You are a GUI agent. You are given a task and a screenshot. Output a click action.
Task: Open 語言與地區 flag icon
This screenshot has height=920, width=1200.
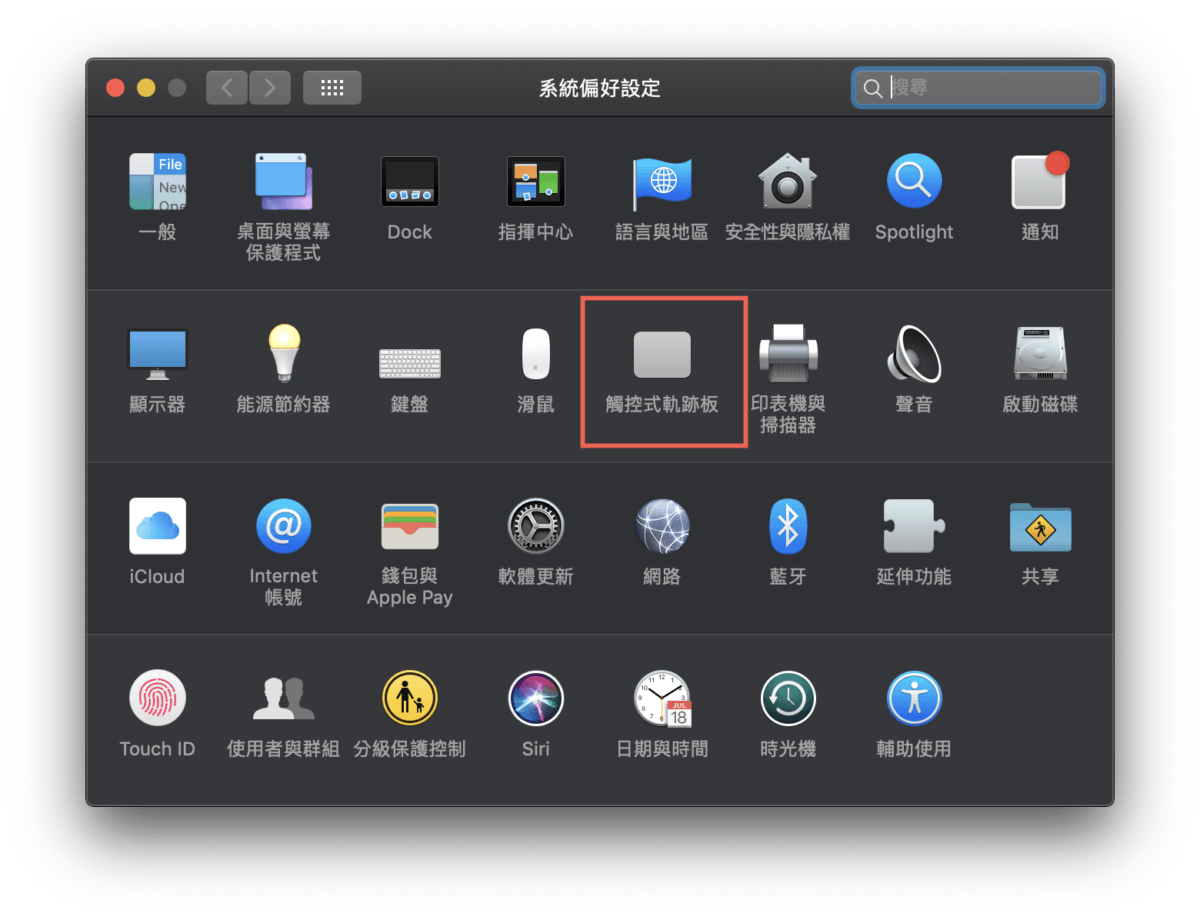click(x=661, y=183)
